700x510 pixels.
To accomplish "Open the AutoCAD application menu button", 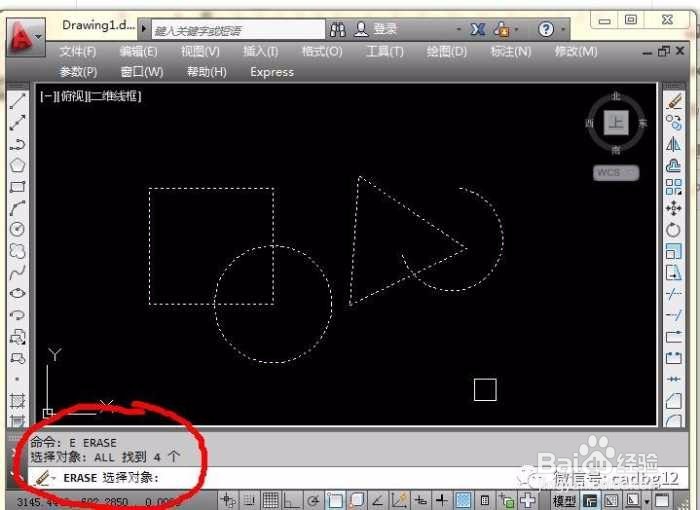I will pos(25,37).
